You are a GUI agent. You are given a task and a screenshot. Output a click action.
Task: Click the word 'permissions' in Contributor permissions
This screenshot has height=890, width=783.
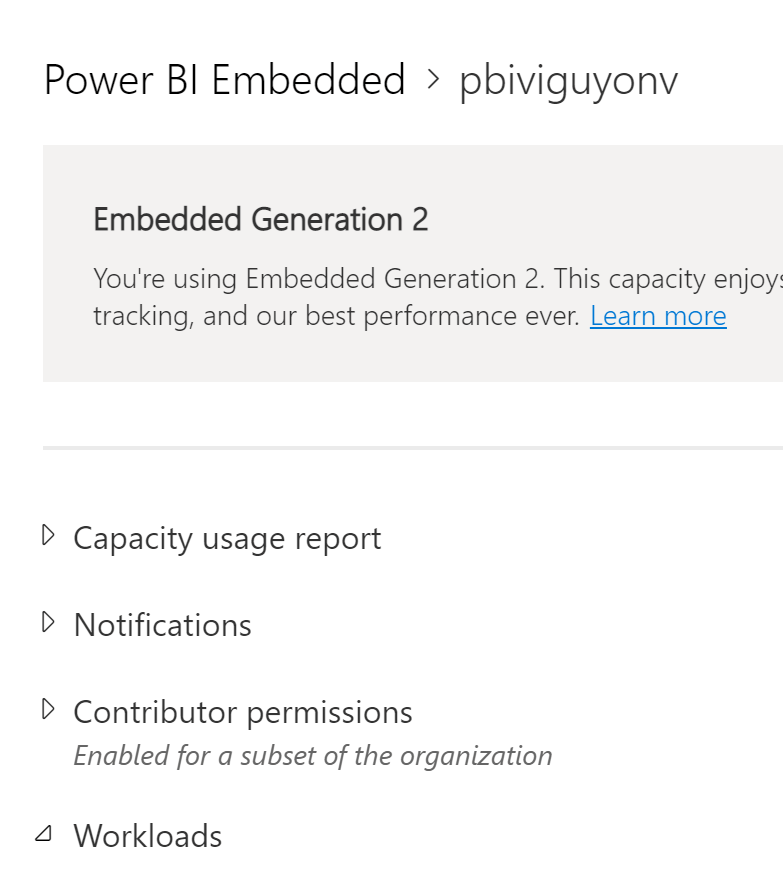tap(329, 712)
